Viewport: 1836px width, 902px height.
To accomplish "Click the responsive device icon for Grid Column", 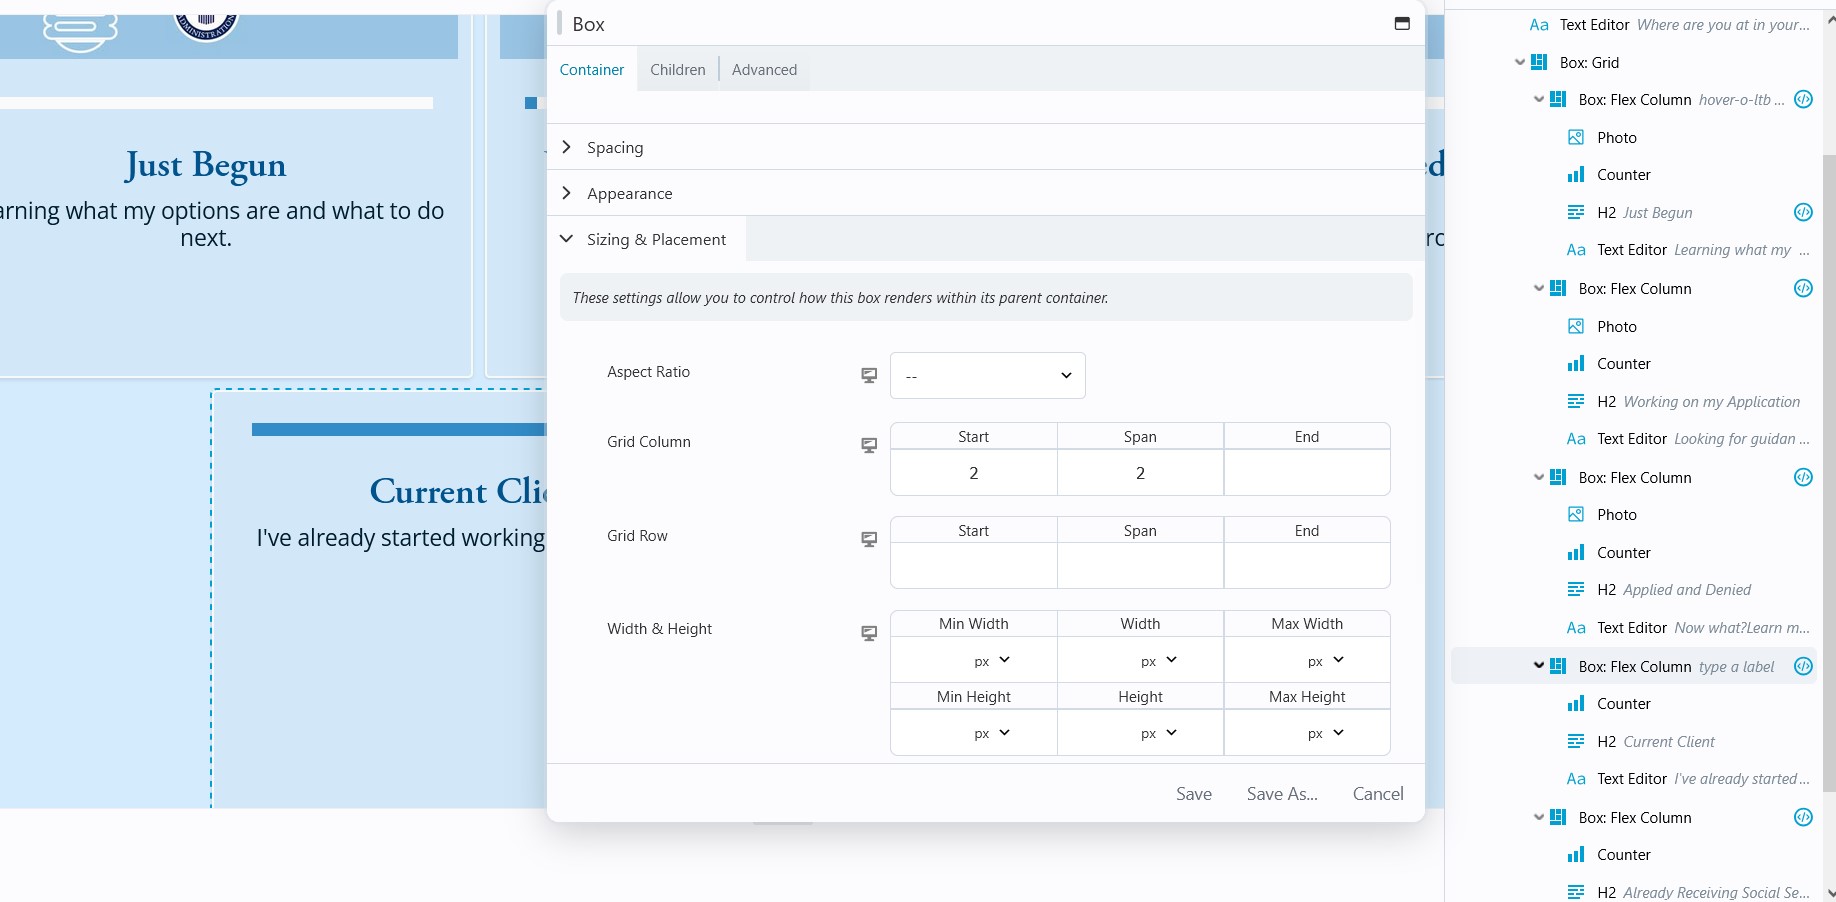I will click(x=869, y=445).
